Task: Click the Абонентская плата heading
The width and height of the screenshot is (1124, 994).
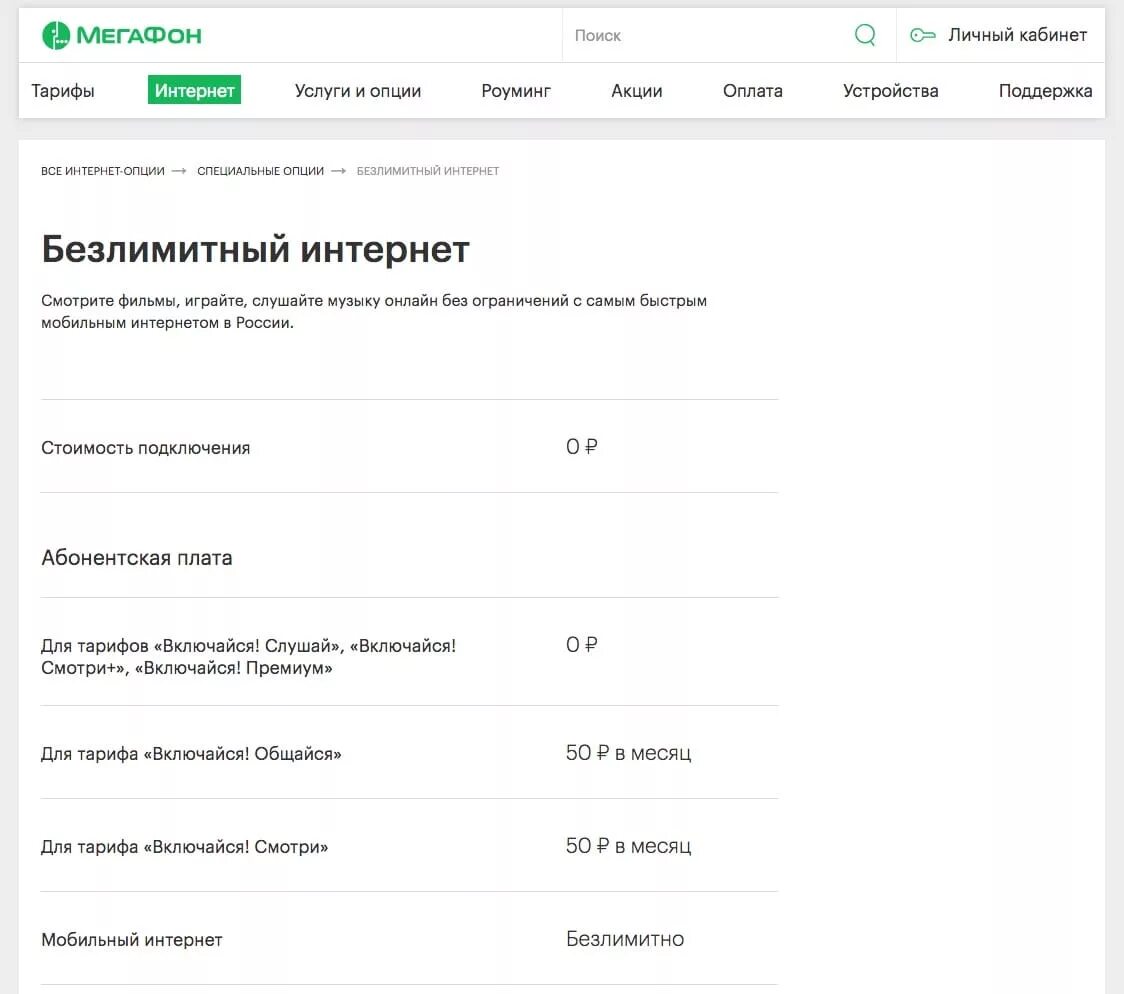Action: point(137,558)
